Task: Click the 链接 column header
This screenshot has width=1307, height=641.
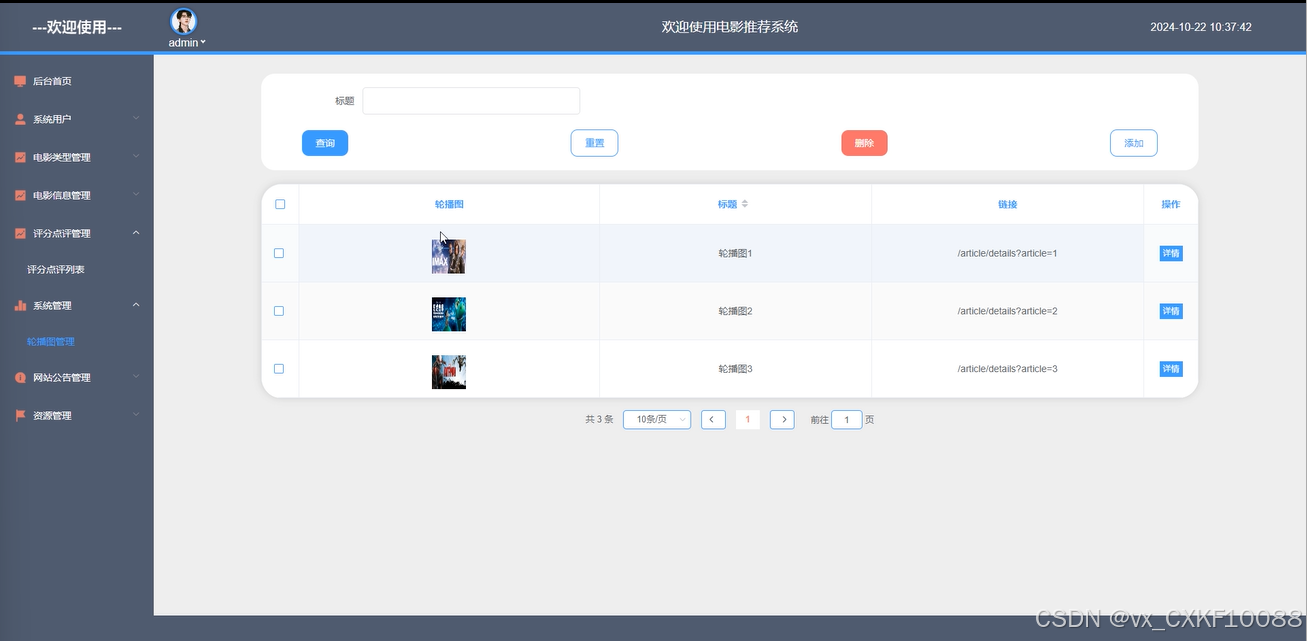Action: pyautogui.click(x=1007, y=204)
